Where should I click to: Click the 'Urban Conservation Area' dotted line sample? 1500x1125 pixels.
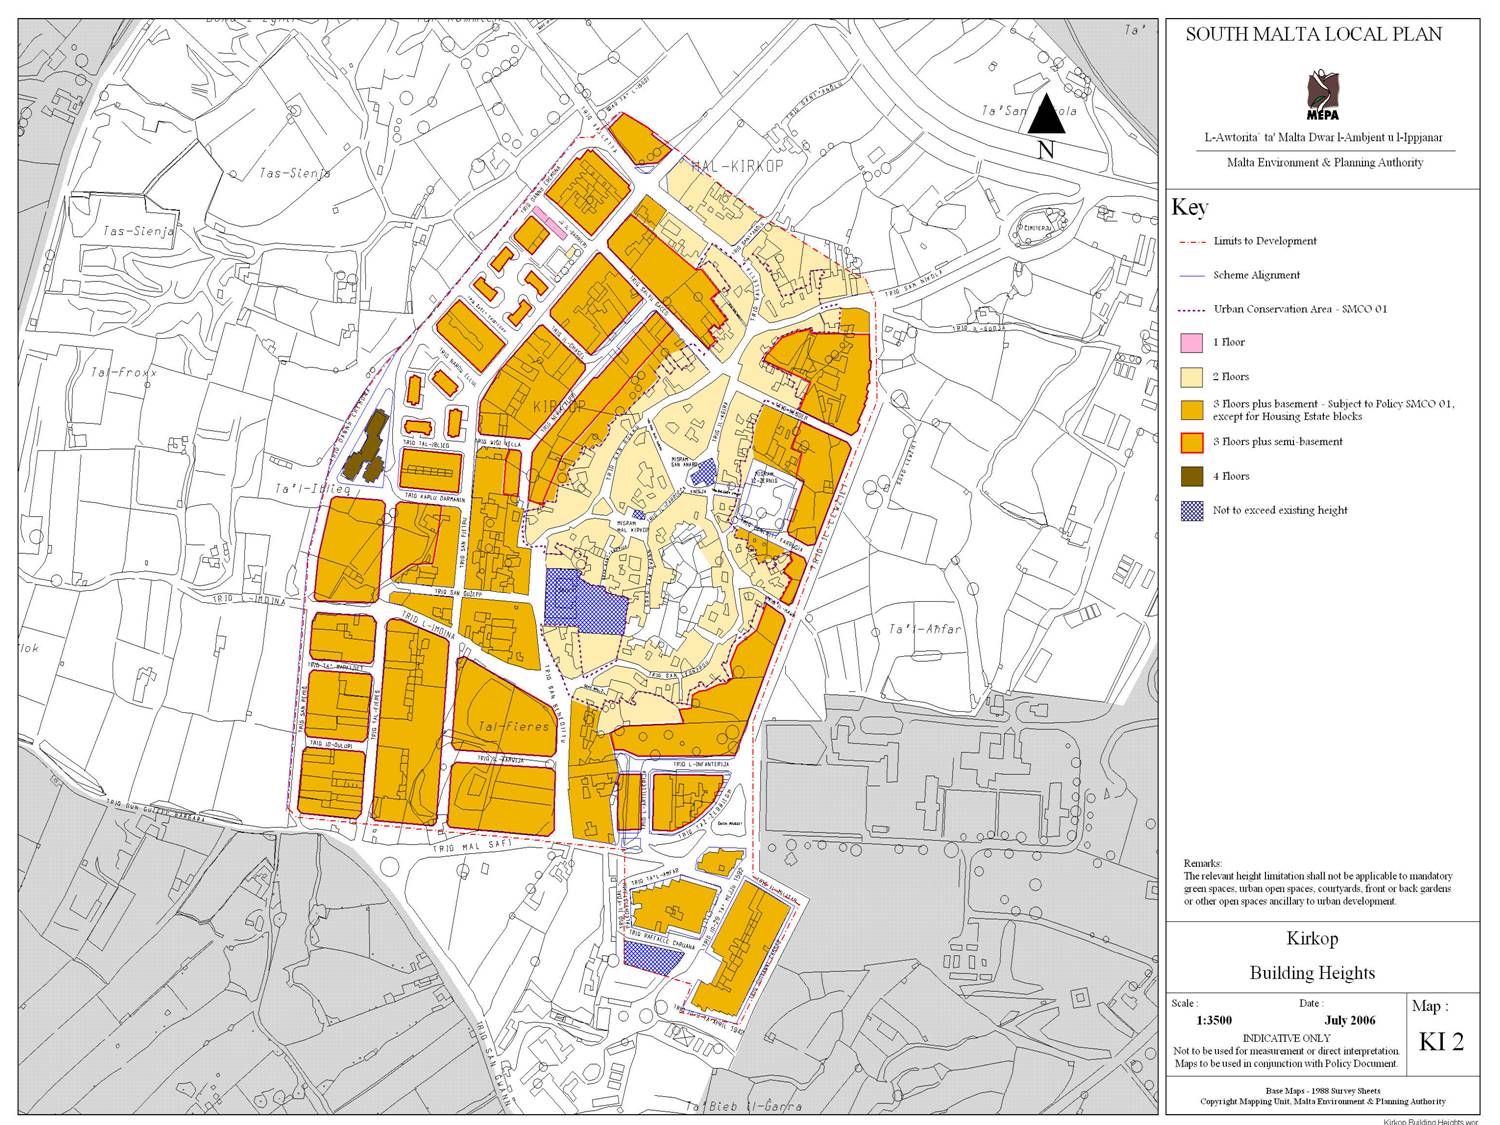(x=1191, y=309)
